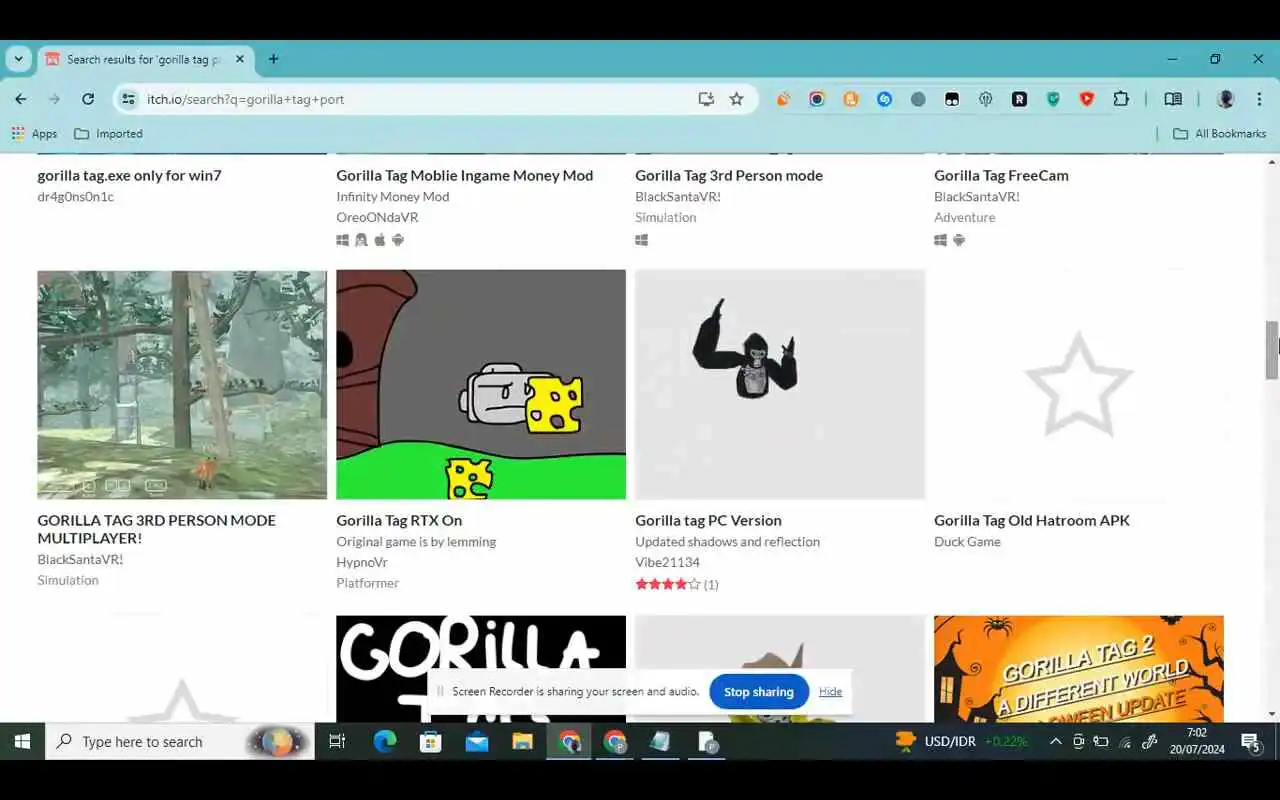Click the install app icon in address bar

coord(706,99)
